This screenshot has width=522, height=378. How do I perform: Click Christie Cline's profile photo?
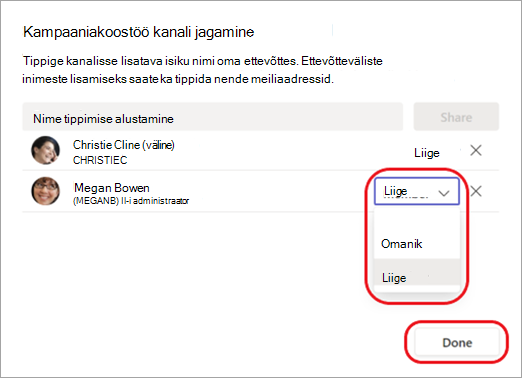point(46,150)
